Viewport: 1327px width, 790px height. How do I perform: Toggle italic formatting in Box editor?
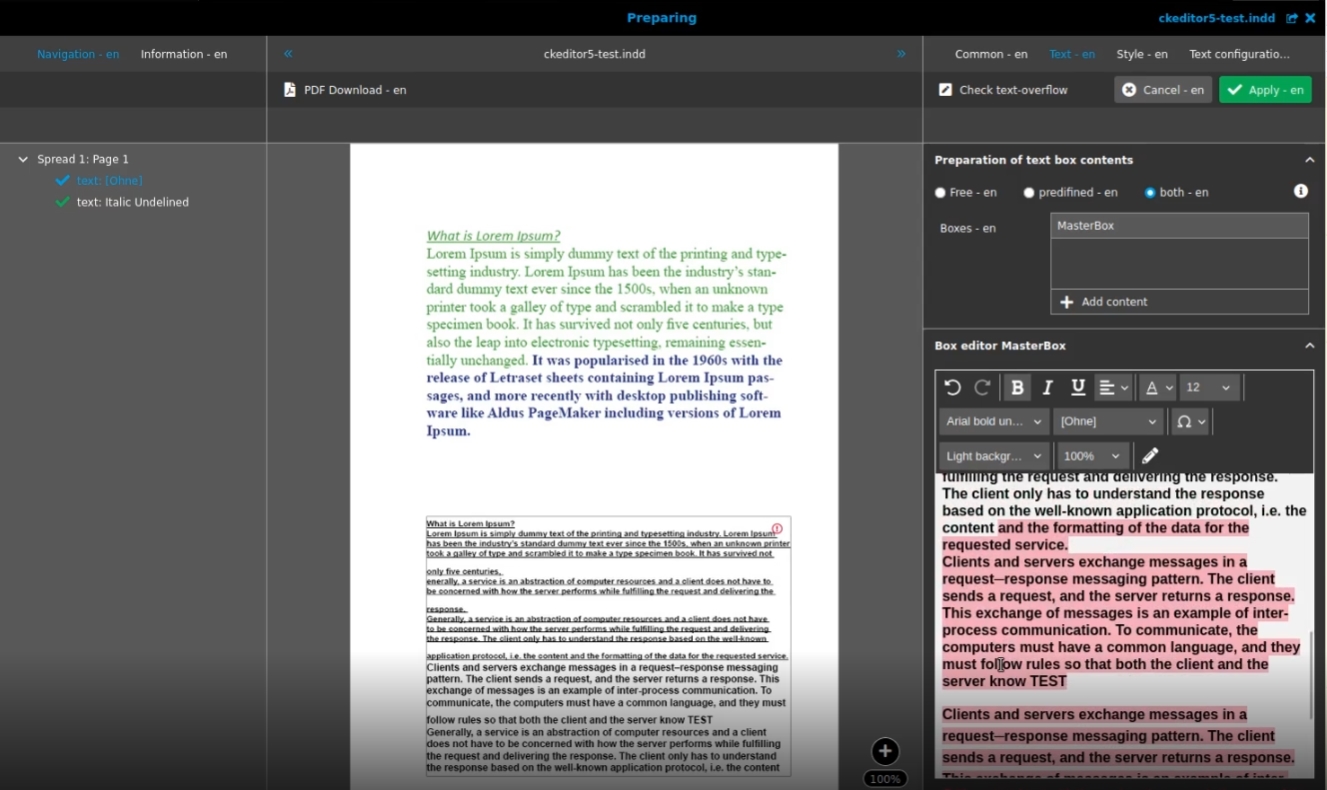pos(1047,388)
